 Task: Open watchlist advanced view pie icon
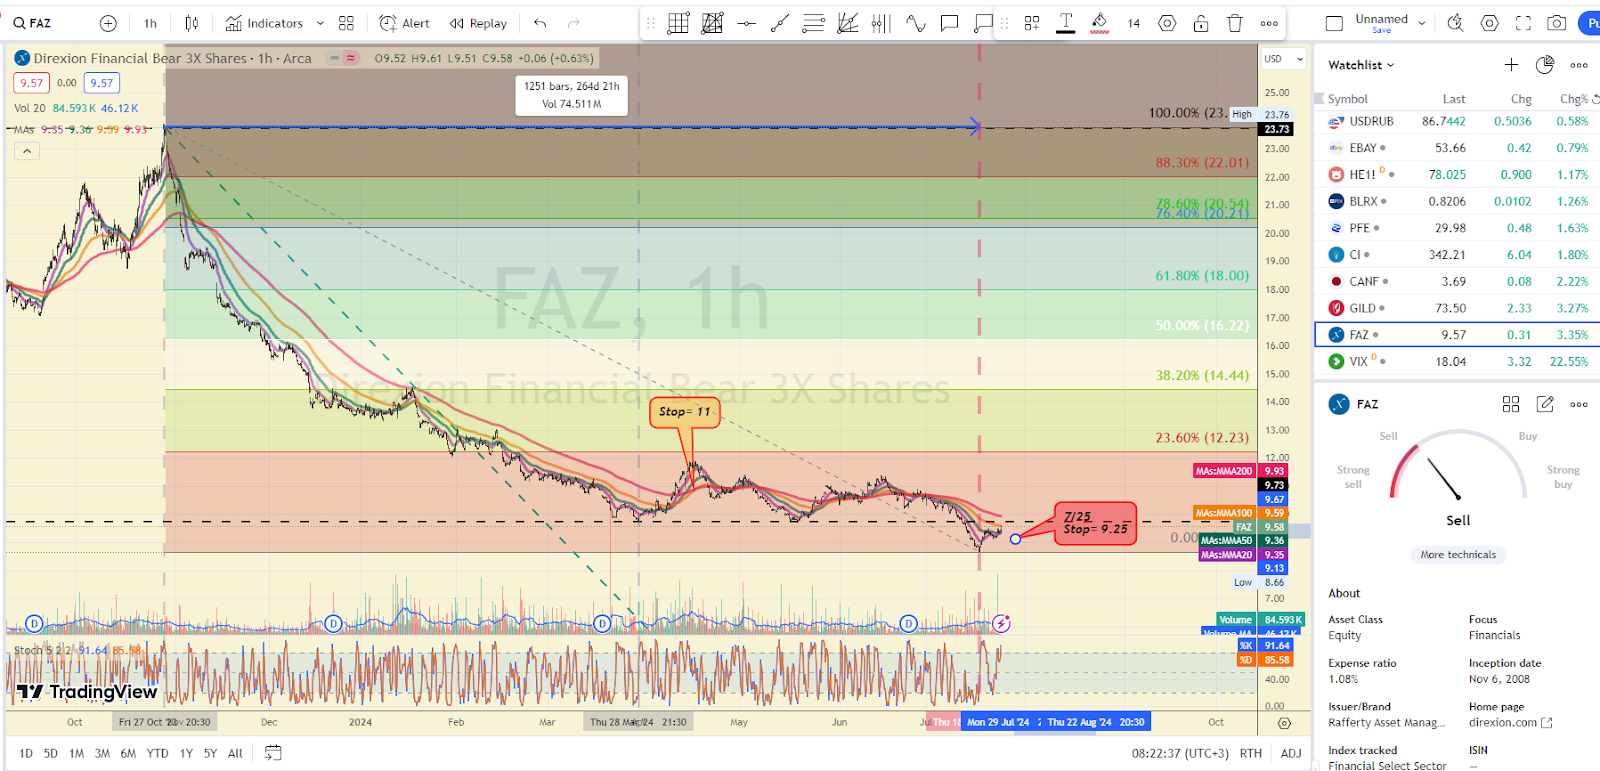(1545, 65)
